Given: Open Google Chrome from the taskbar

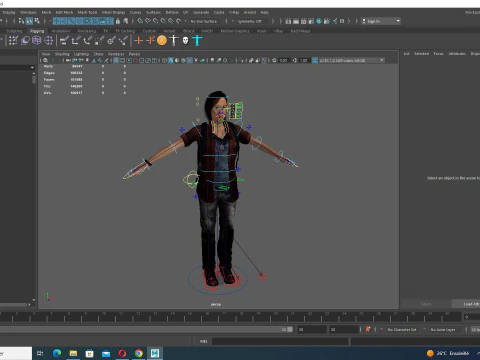Looking at the screenshot, I should tap(139, 353).
